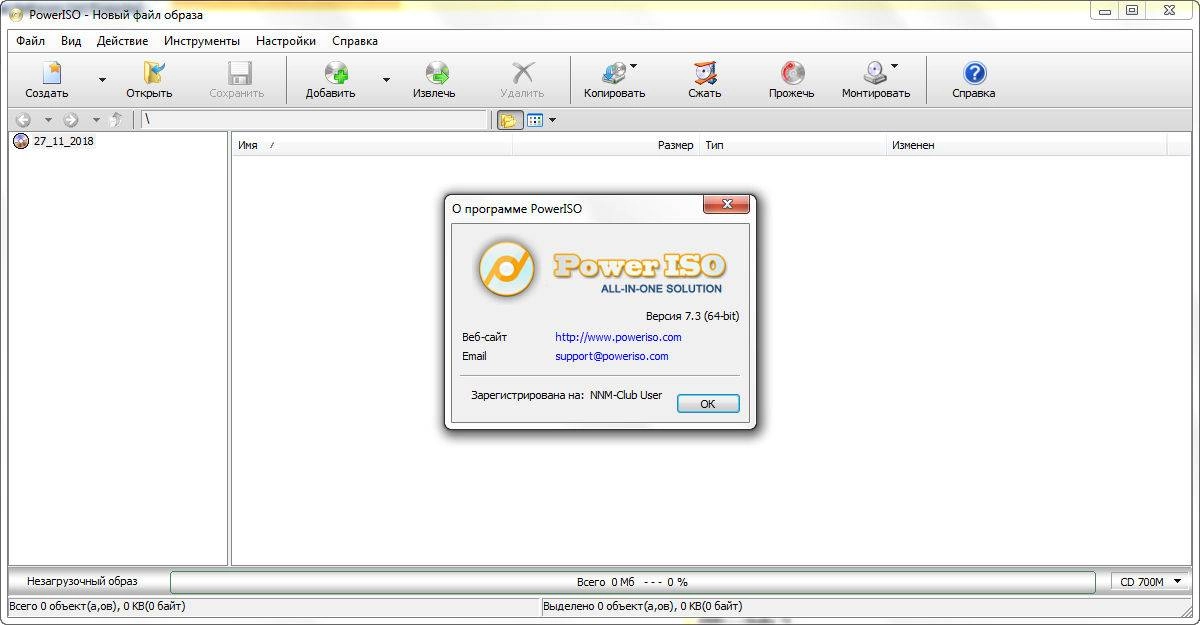Click OK in the about dialog

pyautogui.click(x=708, y=404)
